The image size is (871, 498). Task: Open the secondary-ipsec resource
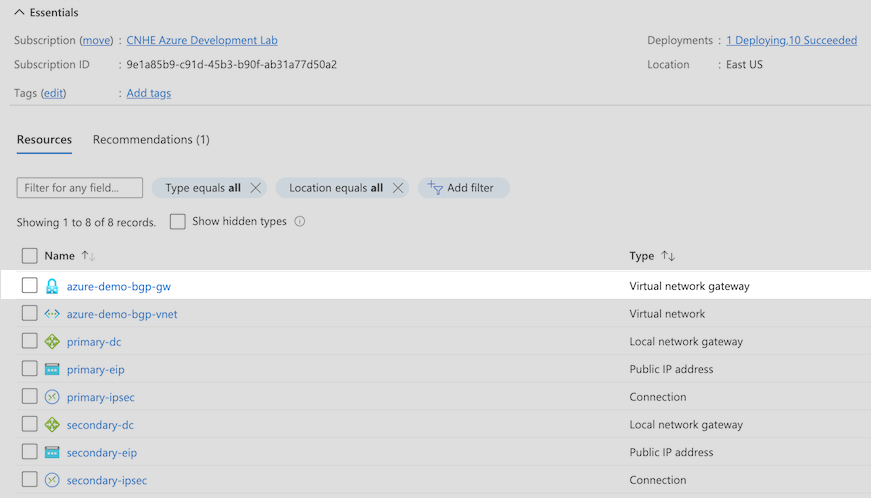[x=107, y=481]
